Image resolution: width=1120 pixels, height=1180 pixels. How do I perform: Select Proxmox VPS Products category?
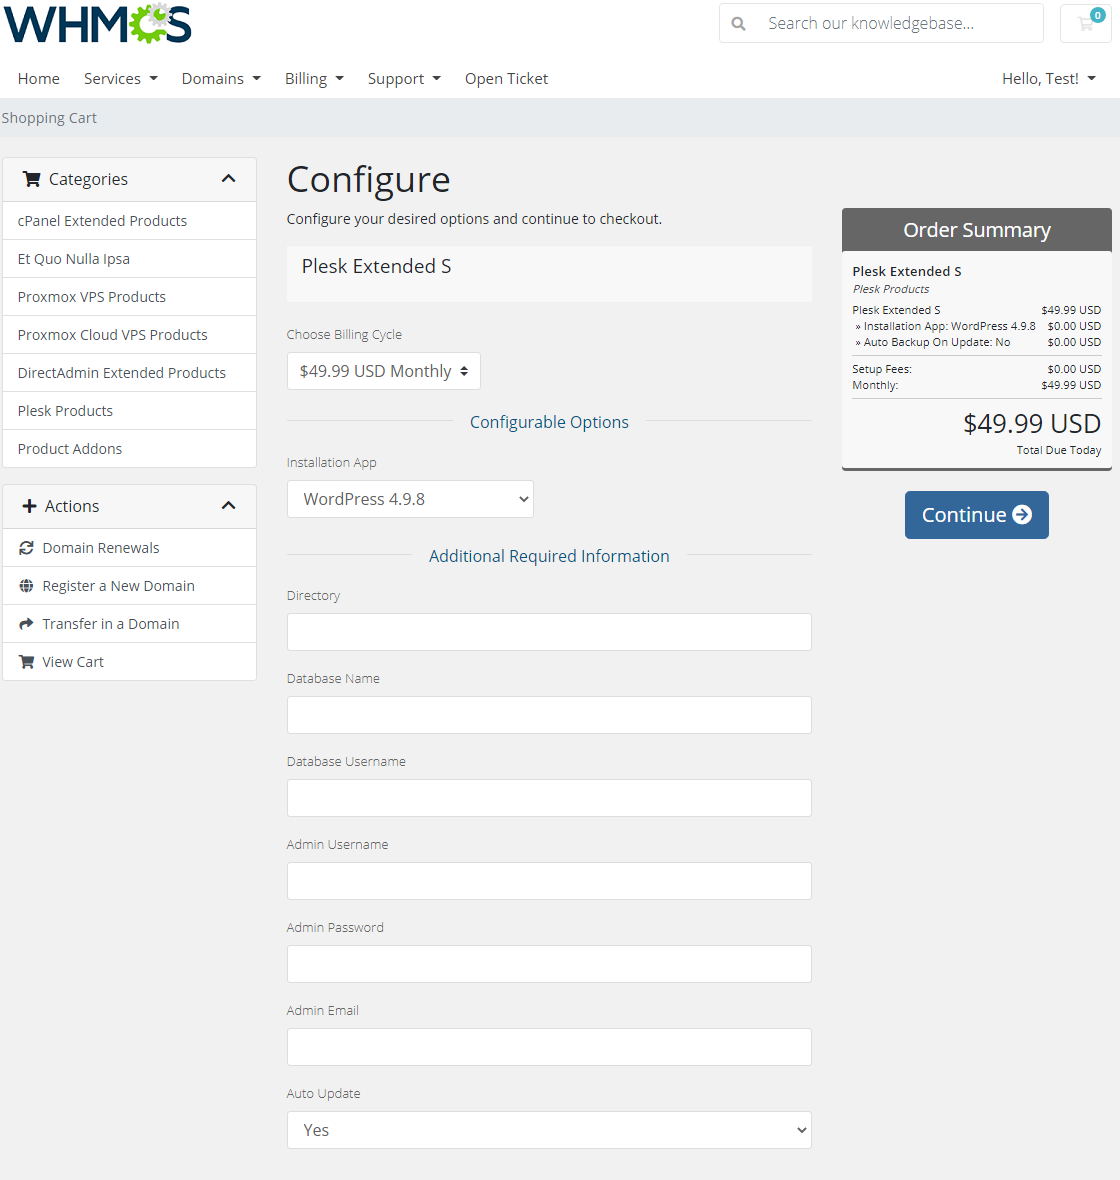[129, 297]
